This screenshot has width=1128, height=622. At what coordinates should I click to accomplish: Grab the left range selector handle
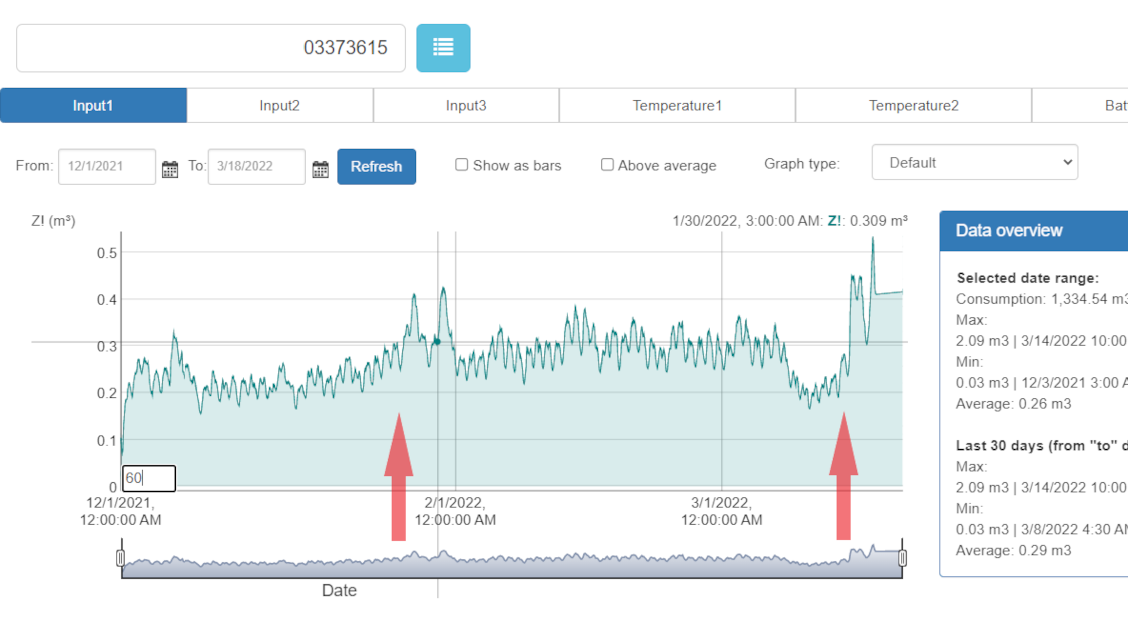[121, 558]
